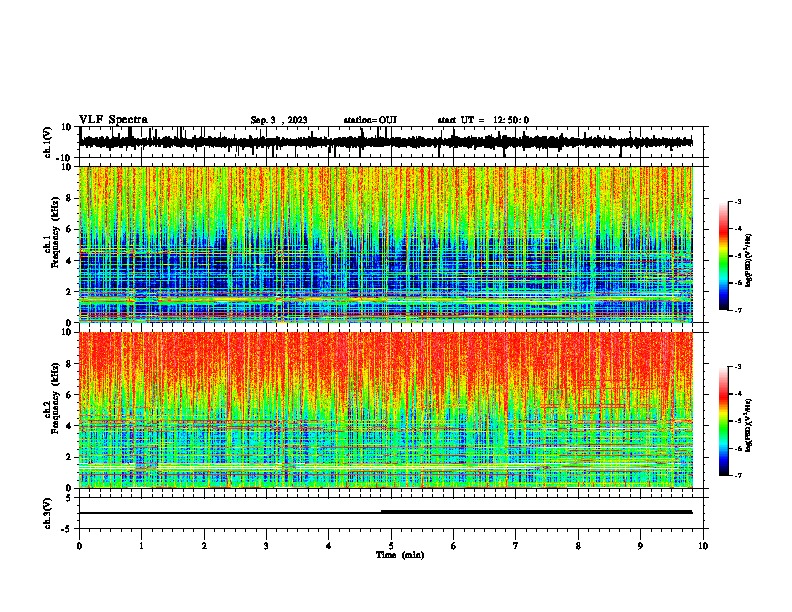
Task: Click the 4 kHz tick label on ch.1 spectrogram
Action: (69, 261)
